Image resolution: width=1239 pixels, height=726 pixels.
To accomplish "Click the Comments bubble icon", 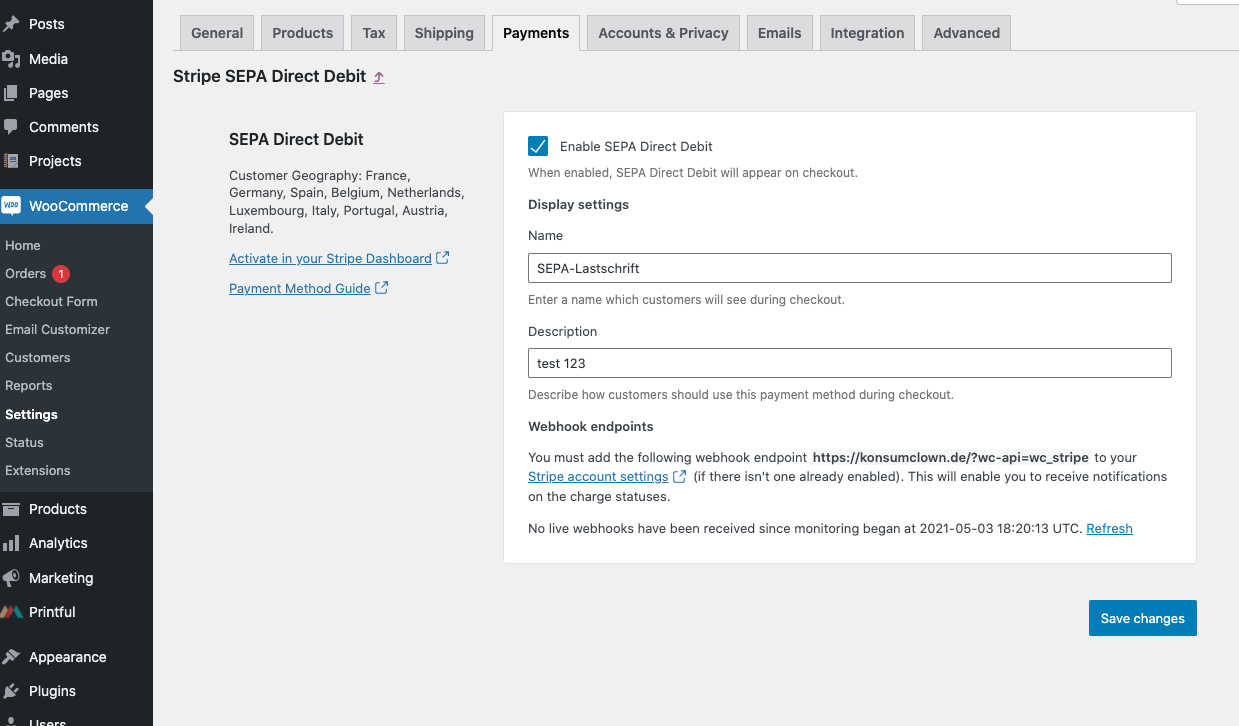I will (11, 127).
